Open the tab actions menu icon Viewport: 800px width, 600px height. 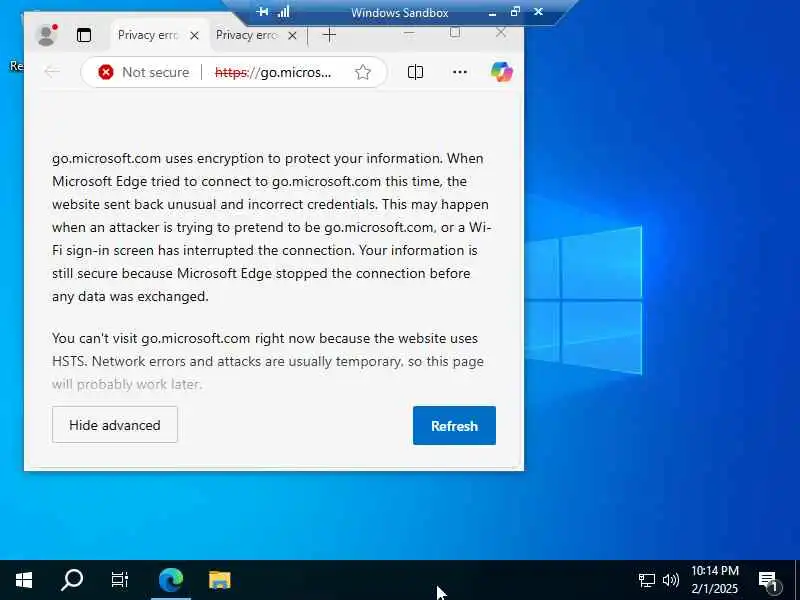pos(84,35)
